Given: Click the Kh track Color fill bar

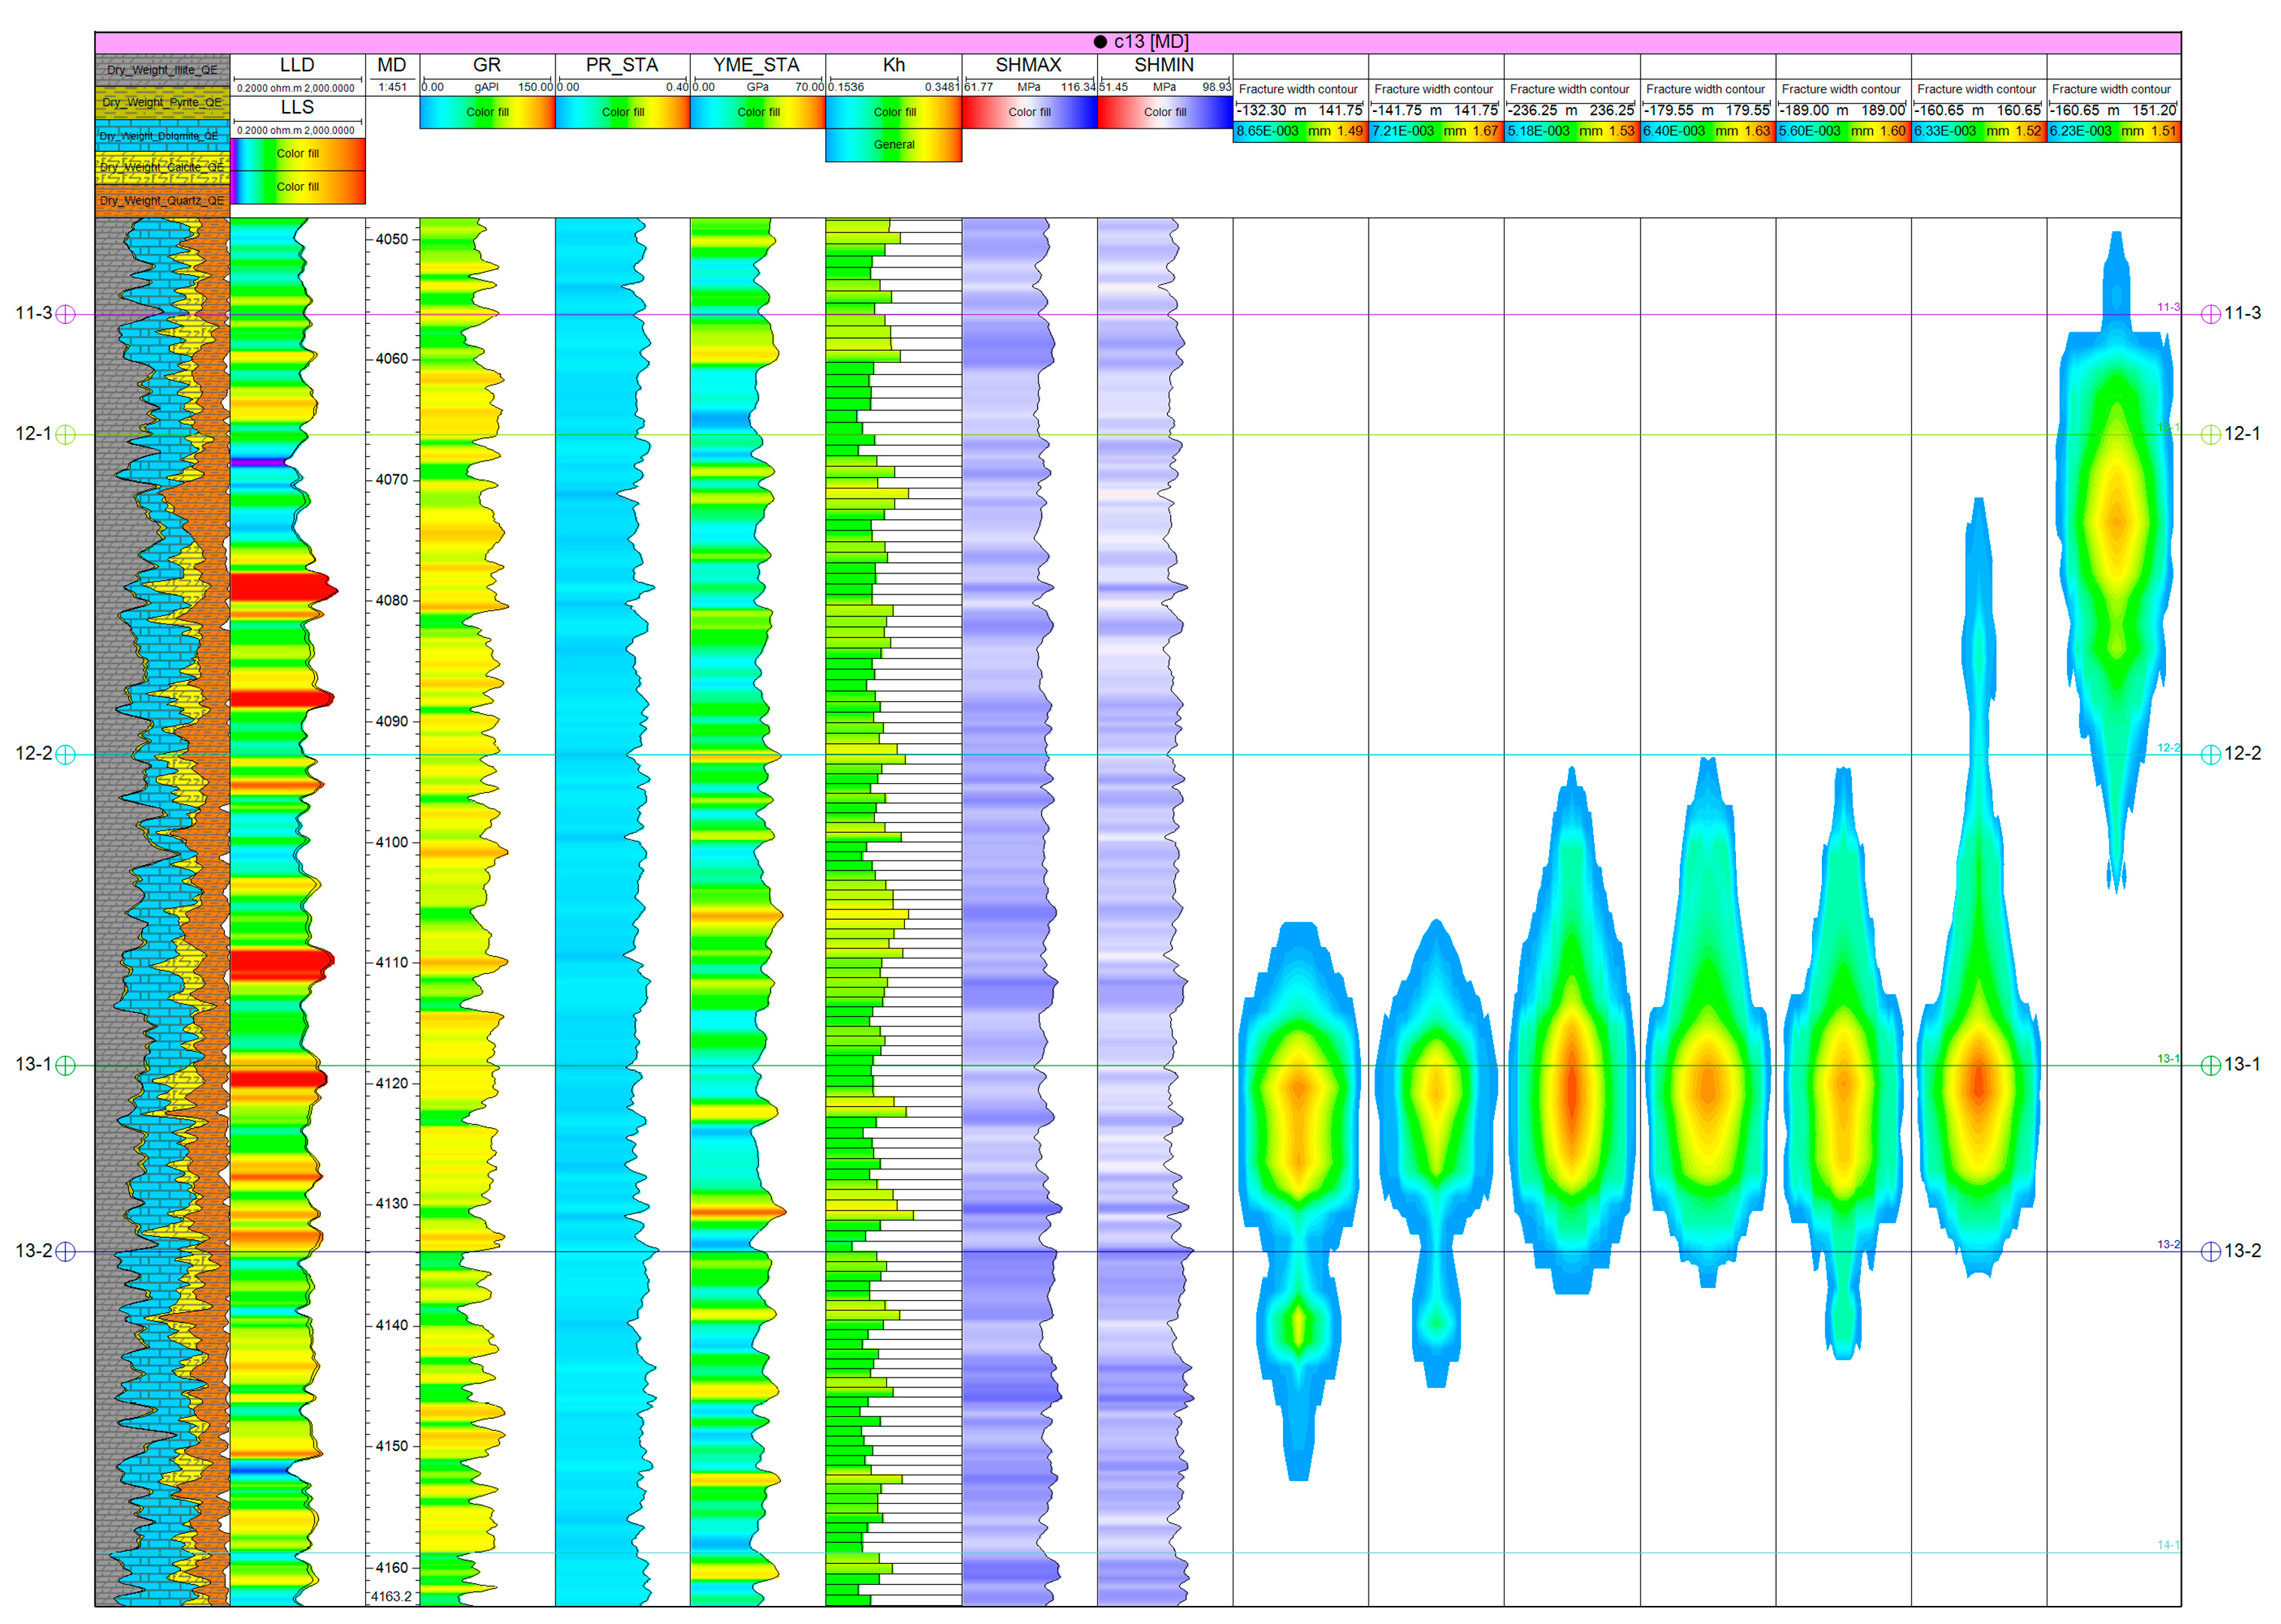Looking at the screenshot, I should click(894, 112).
